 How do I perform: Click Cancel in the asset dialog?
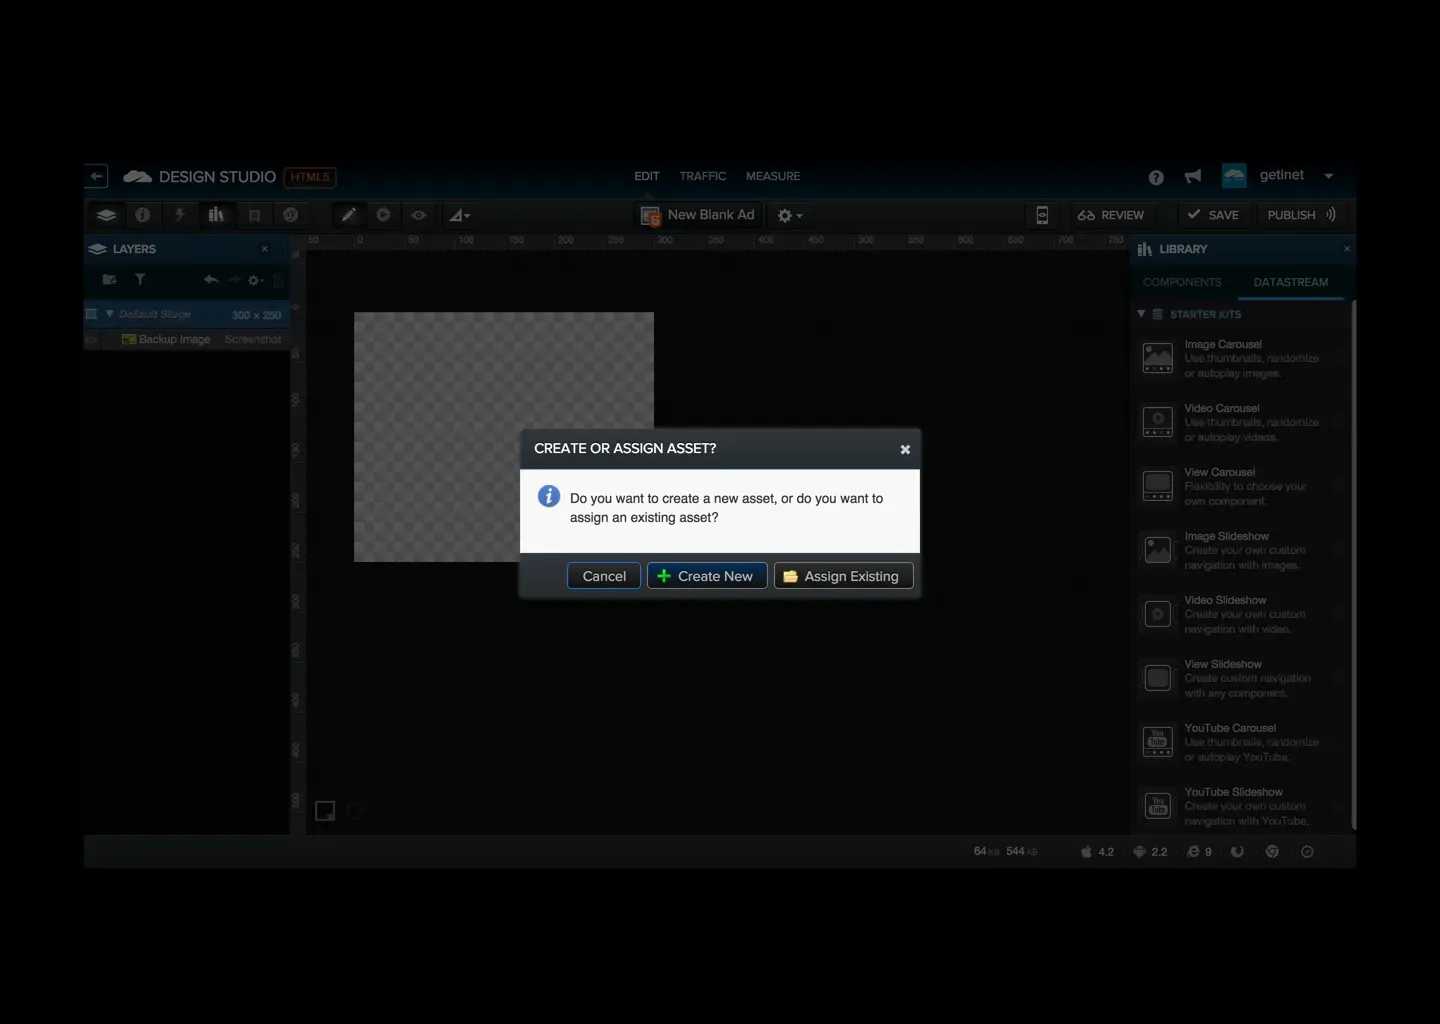604,576
